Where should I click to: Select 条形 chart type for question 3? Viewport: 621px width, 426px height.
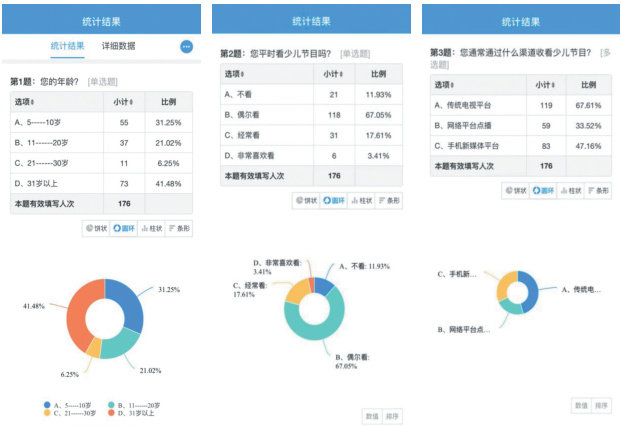pos(600,189)
